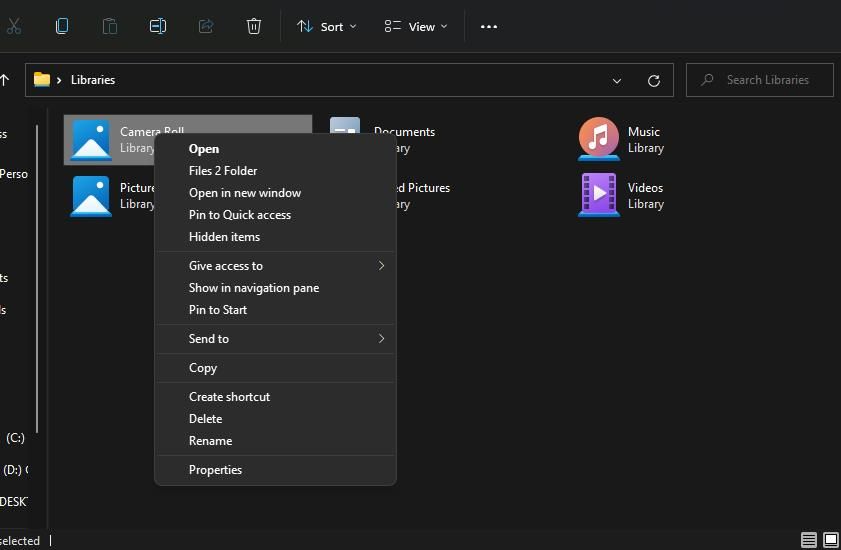Screen dimensions: 841x550
Task: Switch to large icons view layout
Action: coord(830,540)
